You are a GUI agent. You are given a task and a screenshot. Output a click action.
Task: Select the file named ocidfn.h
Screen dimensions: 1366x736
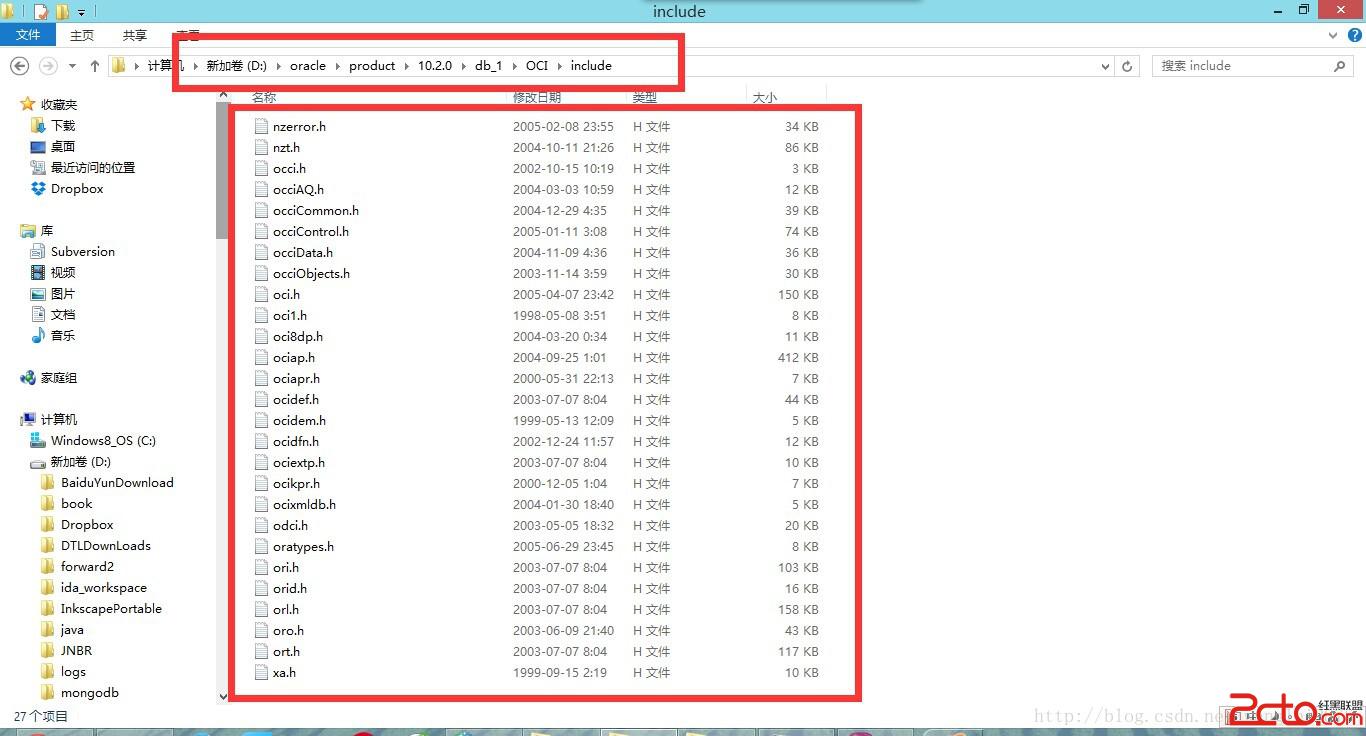point(296,441)
